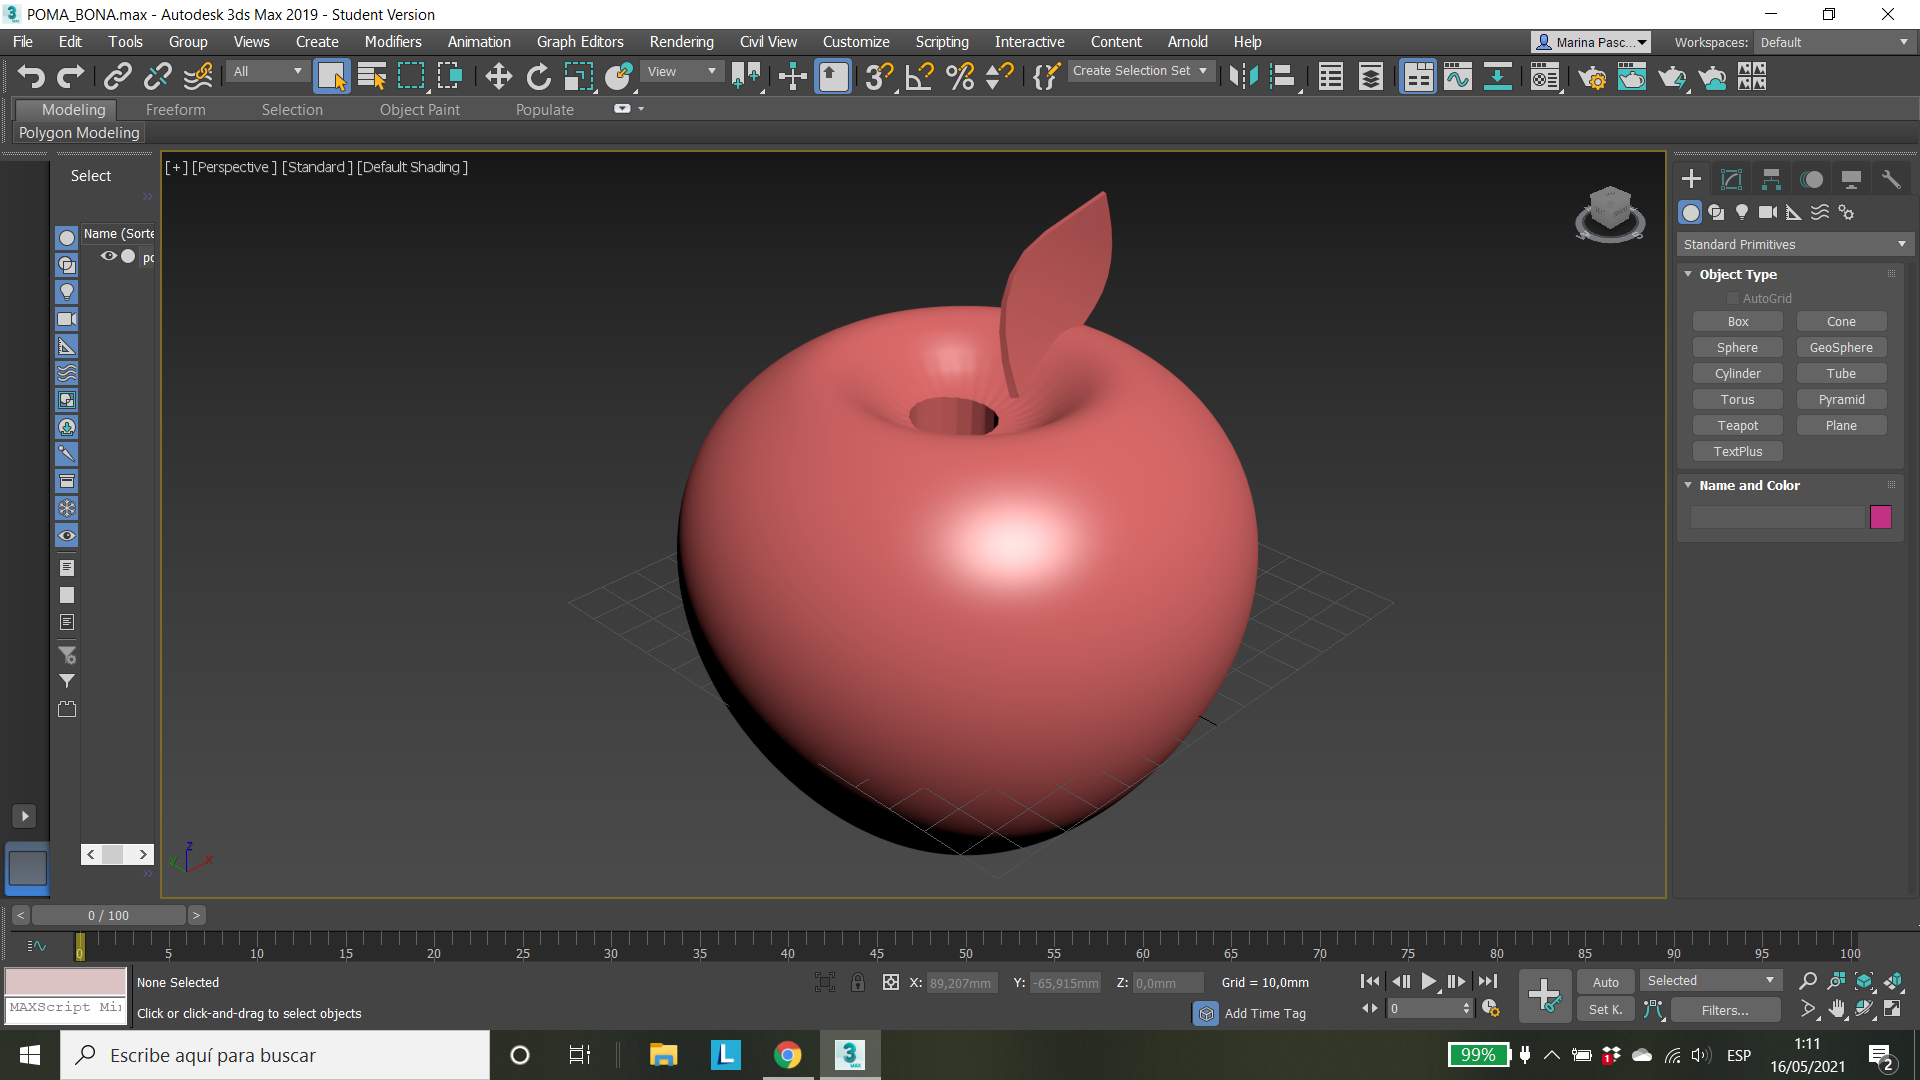1920x1080 pixels.
Task: Switch to the Modify panel tab
Action: pyautogui.click(x=1731, y=179)
